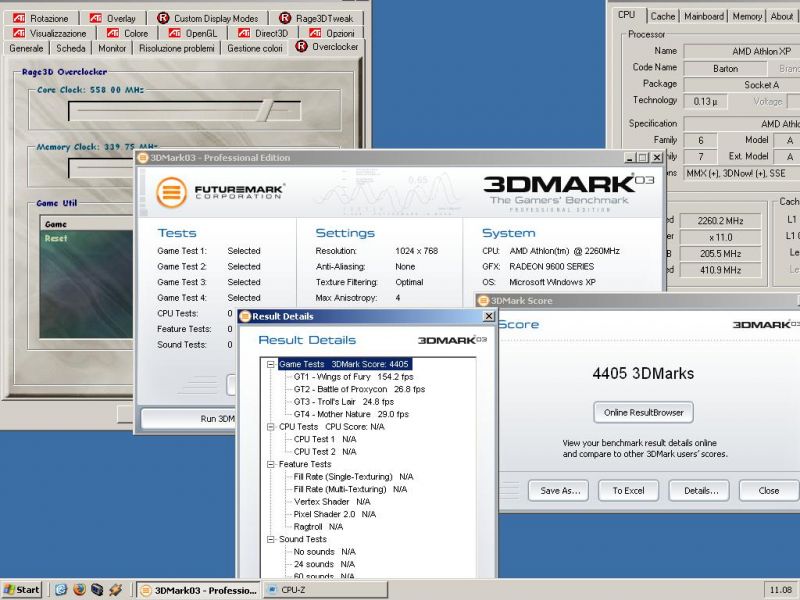Open the Windows Start menu
Image resolution: width=800 pixels, height=600 pixels.
[x=21, y=590]
